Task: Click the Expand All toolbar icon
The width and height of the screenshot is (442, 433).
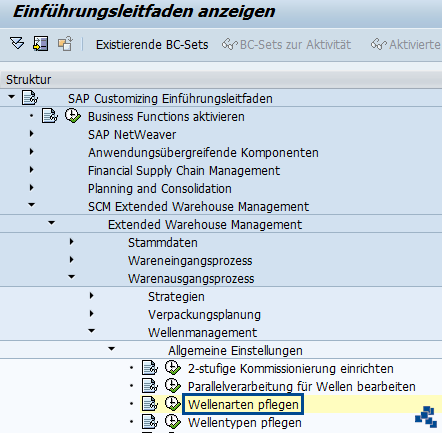Action: point(17,44)
